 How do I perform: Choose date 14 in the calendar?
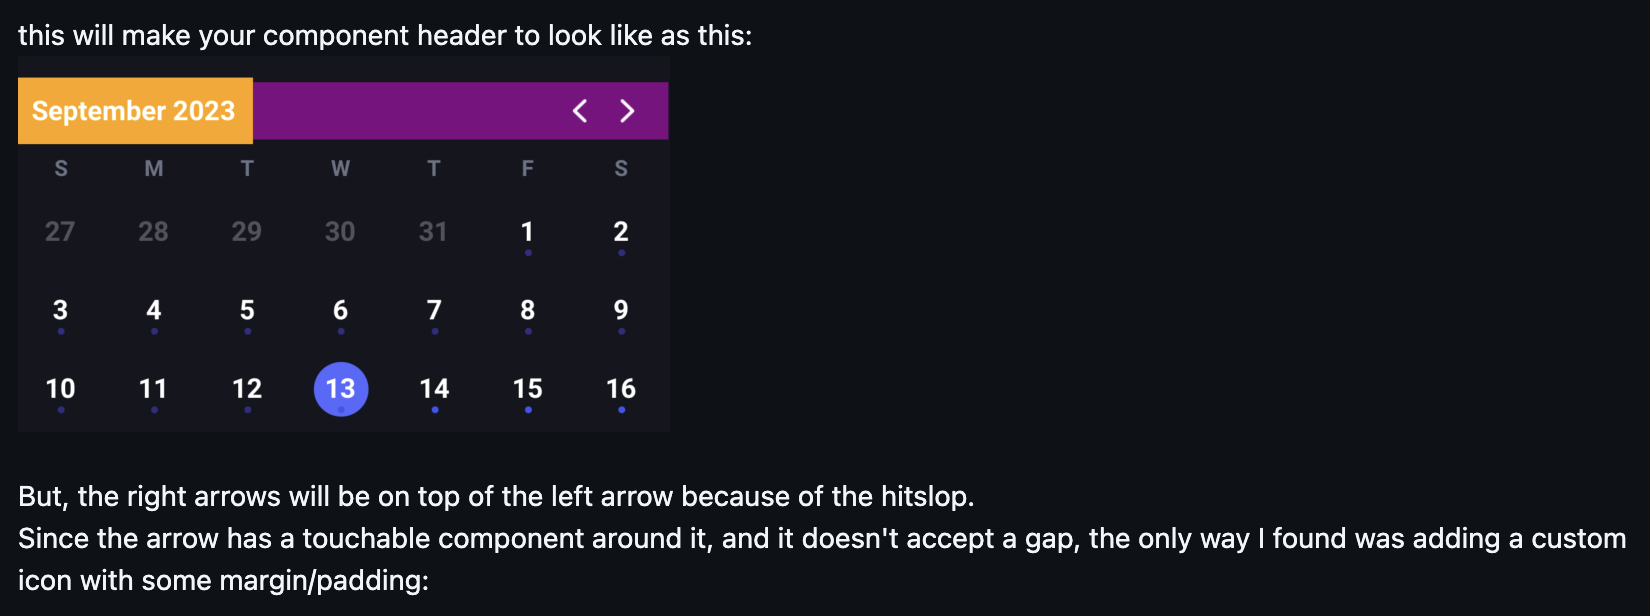coord(434,389)
